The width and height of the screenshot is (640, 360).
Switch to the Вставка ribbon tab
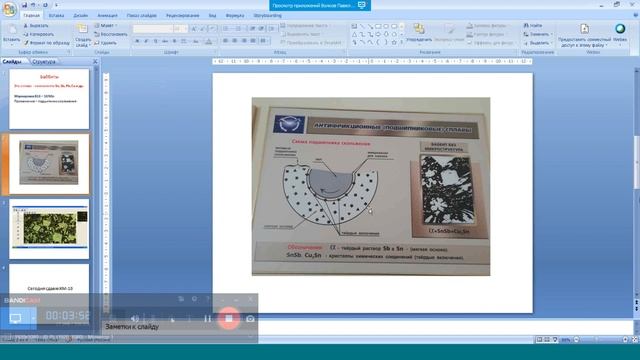(56, 16)
